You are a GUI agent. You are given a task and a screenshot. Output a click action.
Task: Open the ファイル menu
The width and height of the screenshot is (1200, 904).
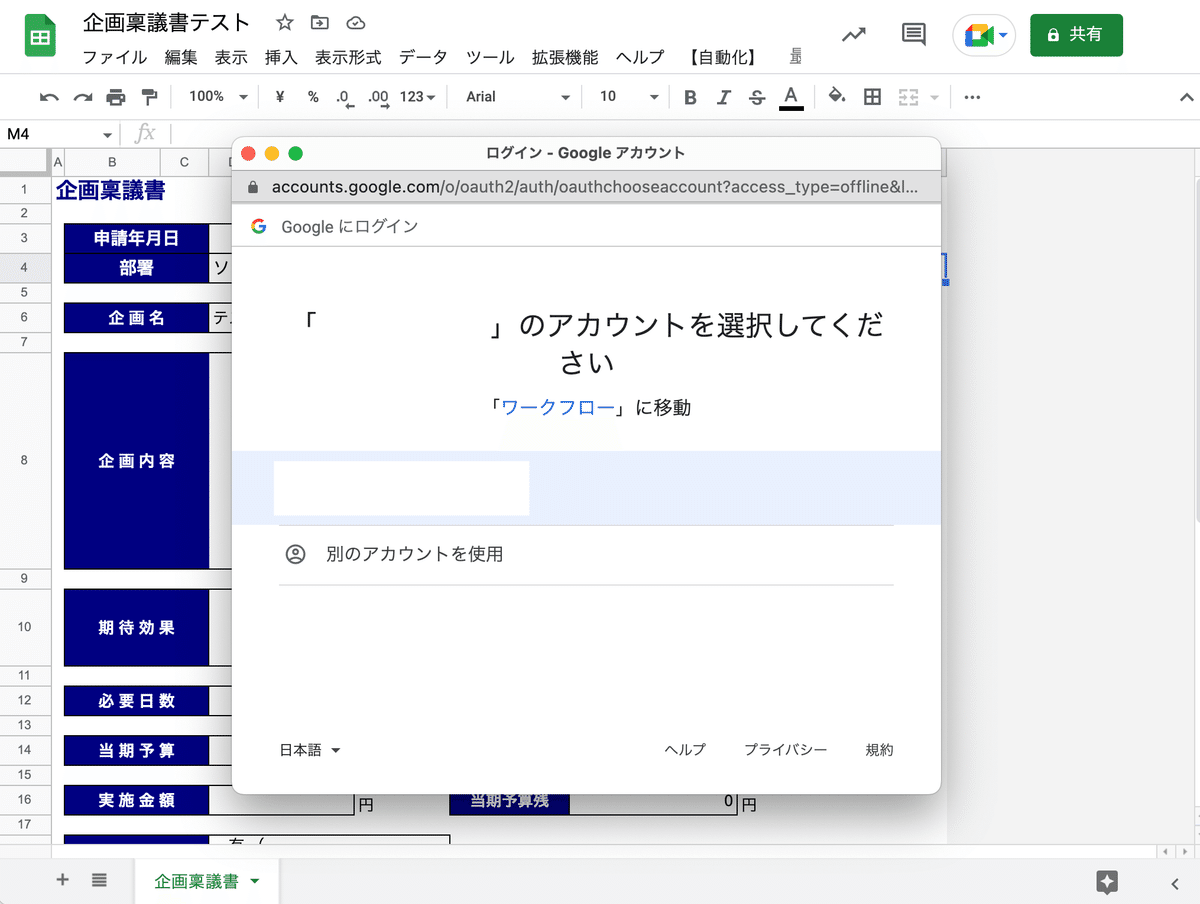[x=114, y=57]
